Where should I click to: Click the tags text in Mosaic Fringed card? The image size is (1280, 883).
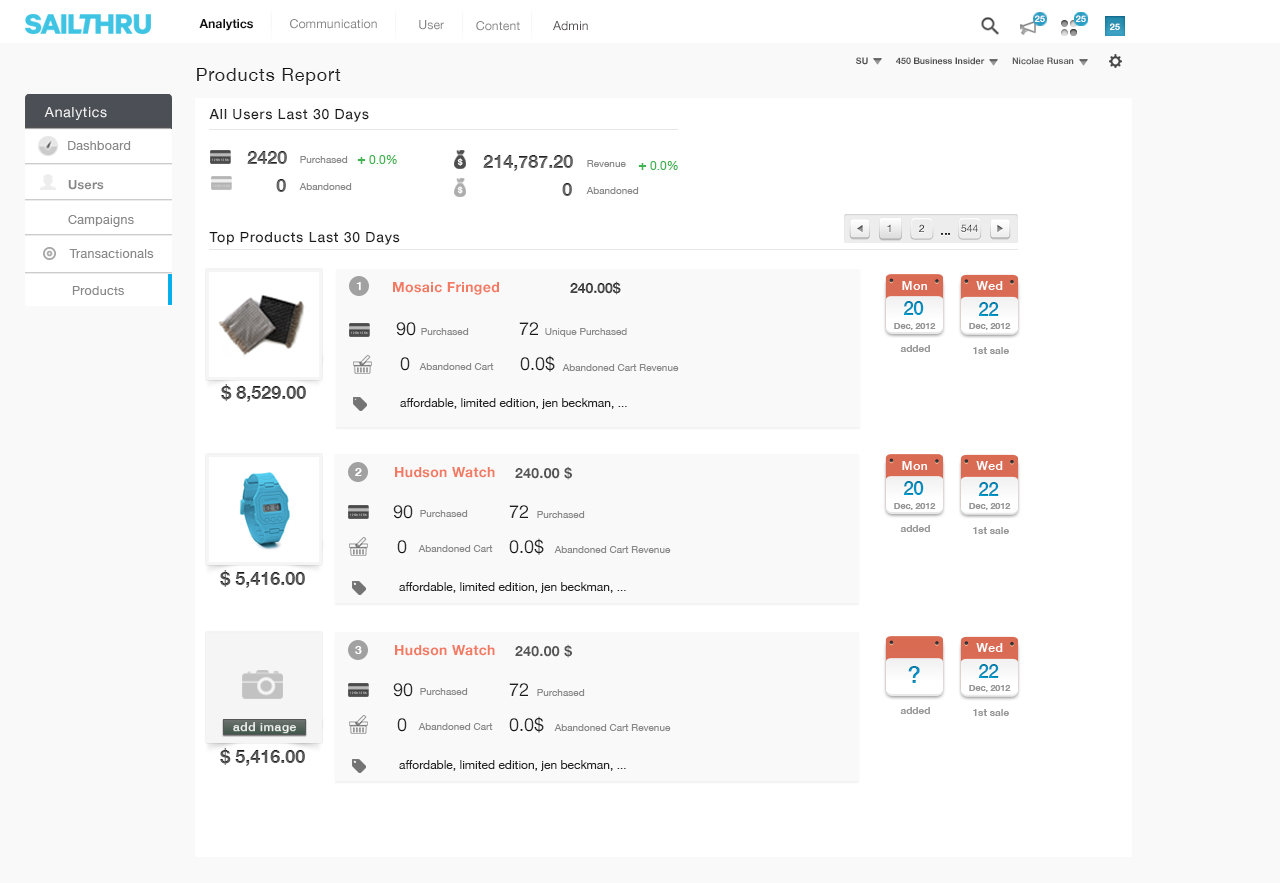(513, 404)
